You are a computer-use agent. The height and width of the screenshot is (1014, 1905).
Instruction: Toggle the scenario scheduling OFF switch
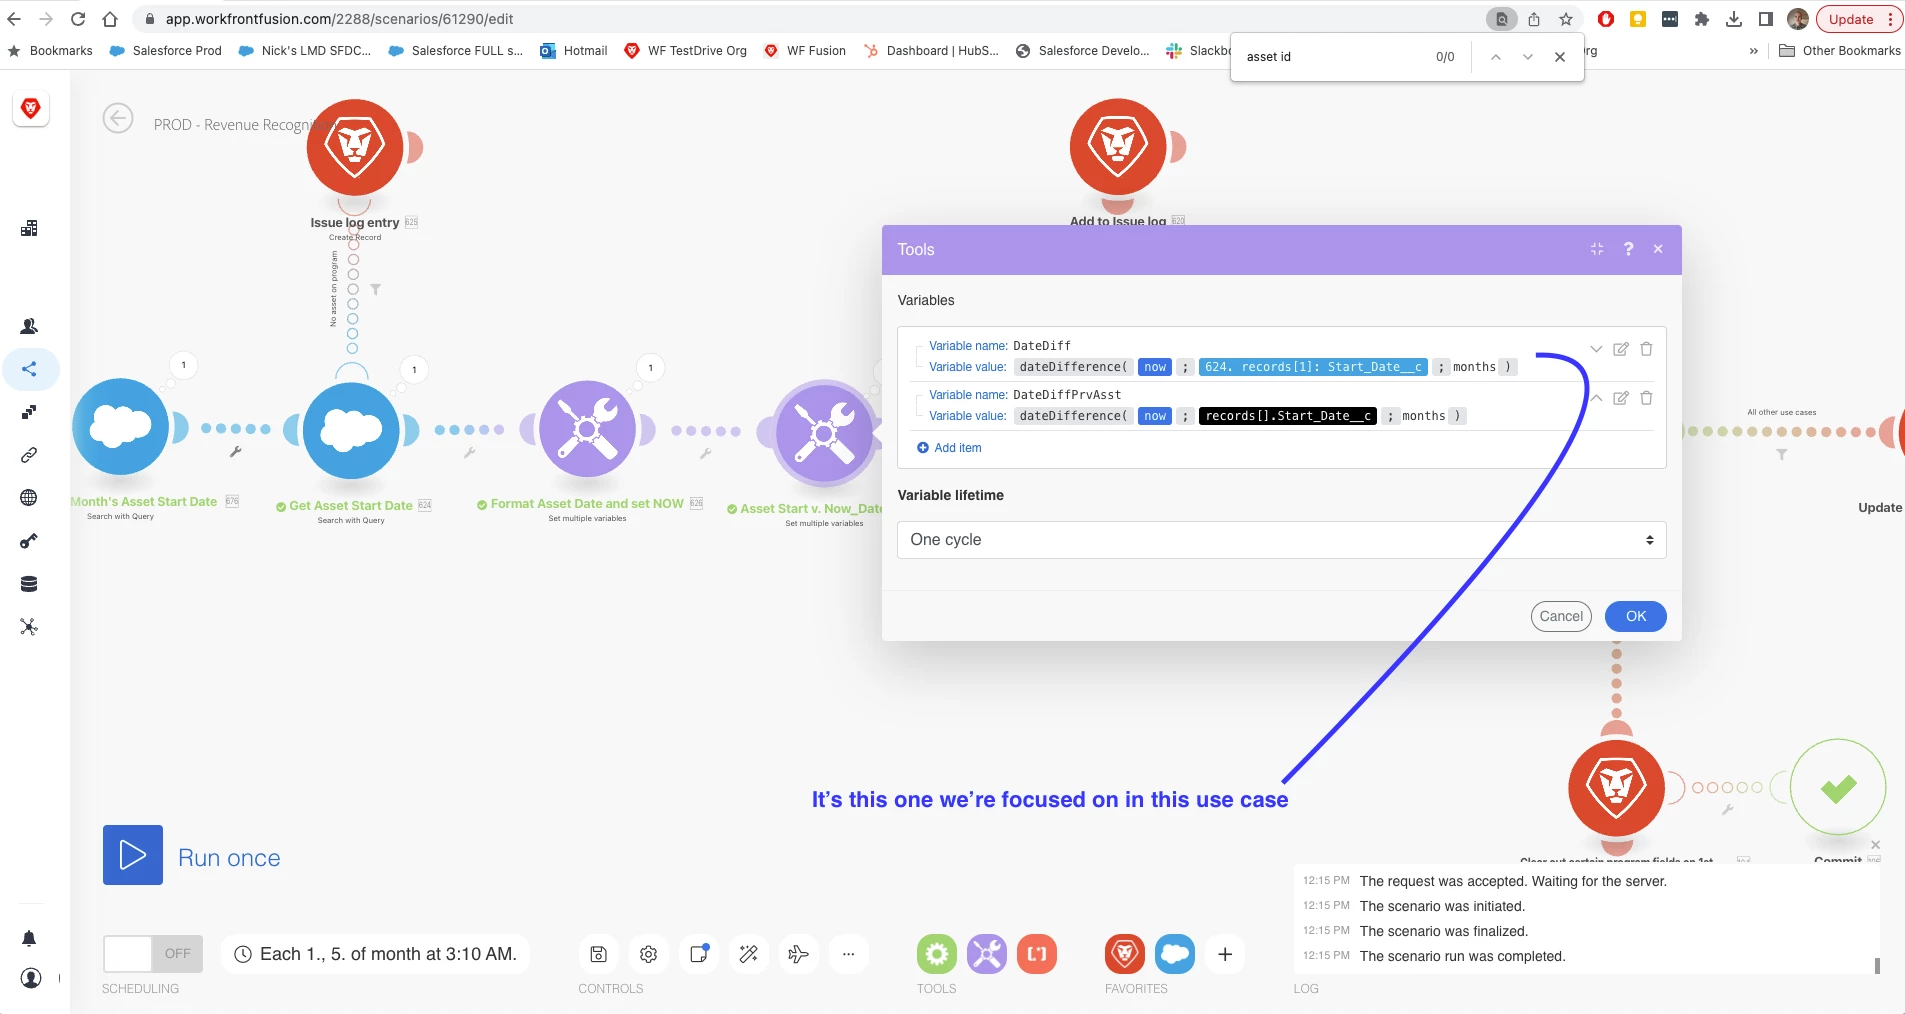153,954
